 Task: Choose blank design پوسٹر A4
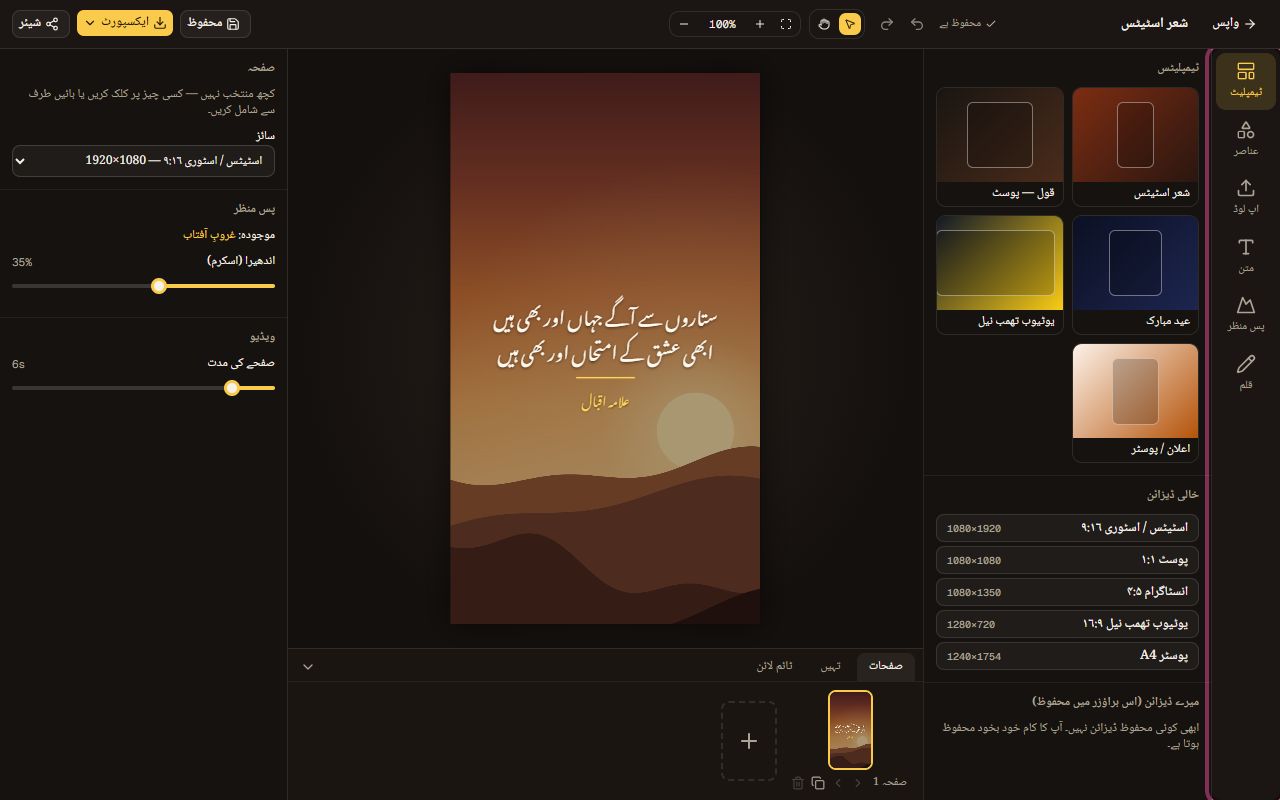pos(1068,656)
